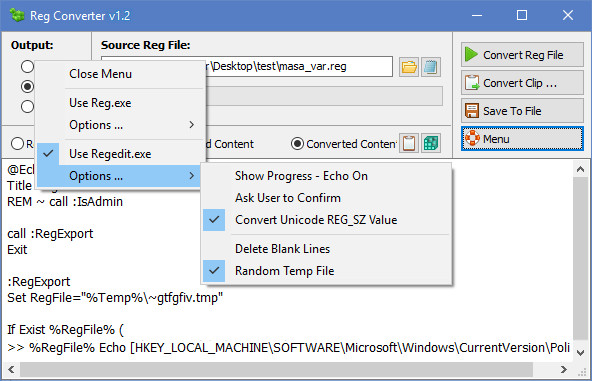Click the HKEY_LOCAL_MACHINE echo line in output
The image size is (592, 381).
(x=288, y=347)
